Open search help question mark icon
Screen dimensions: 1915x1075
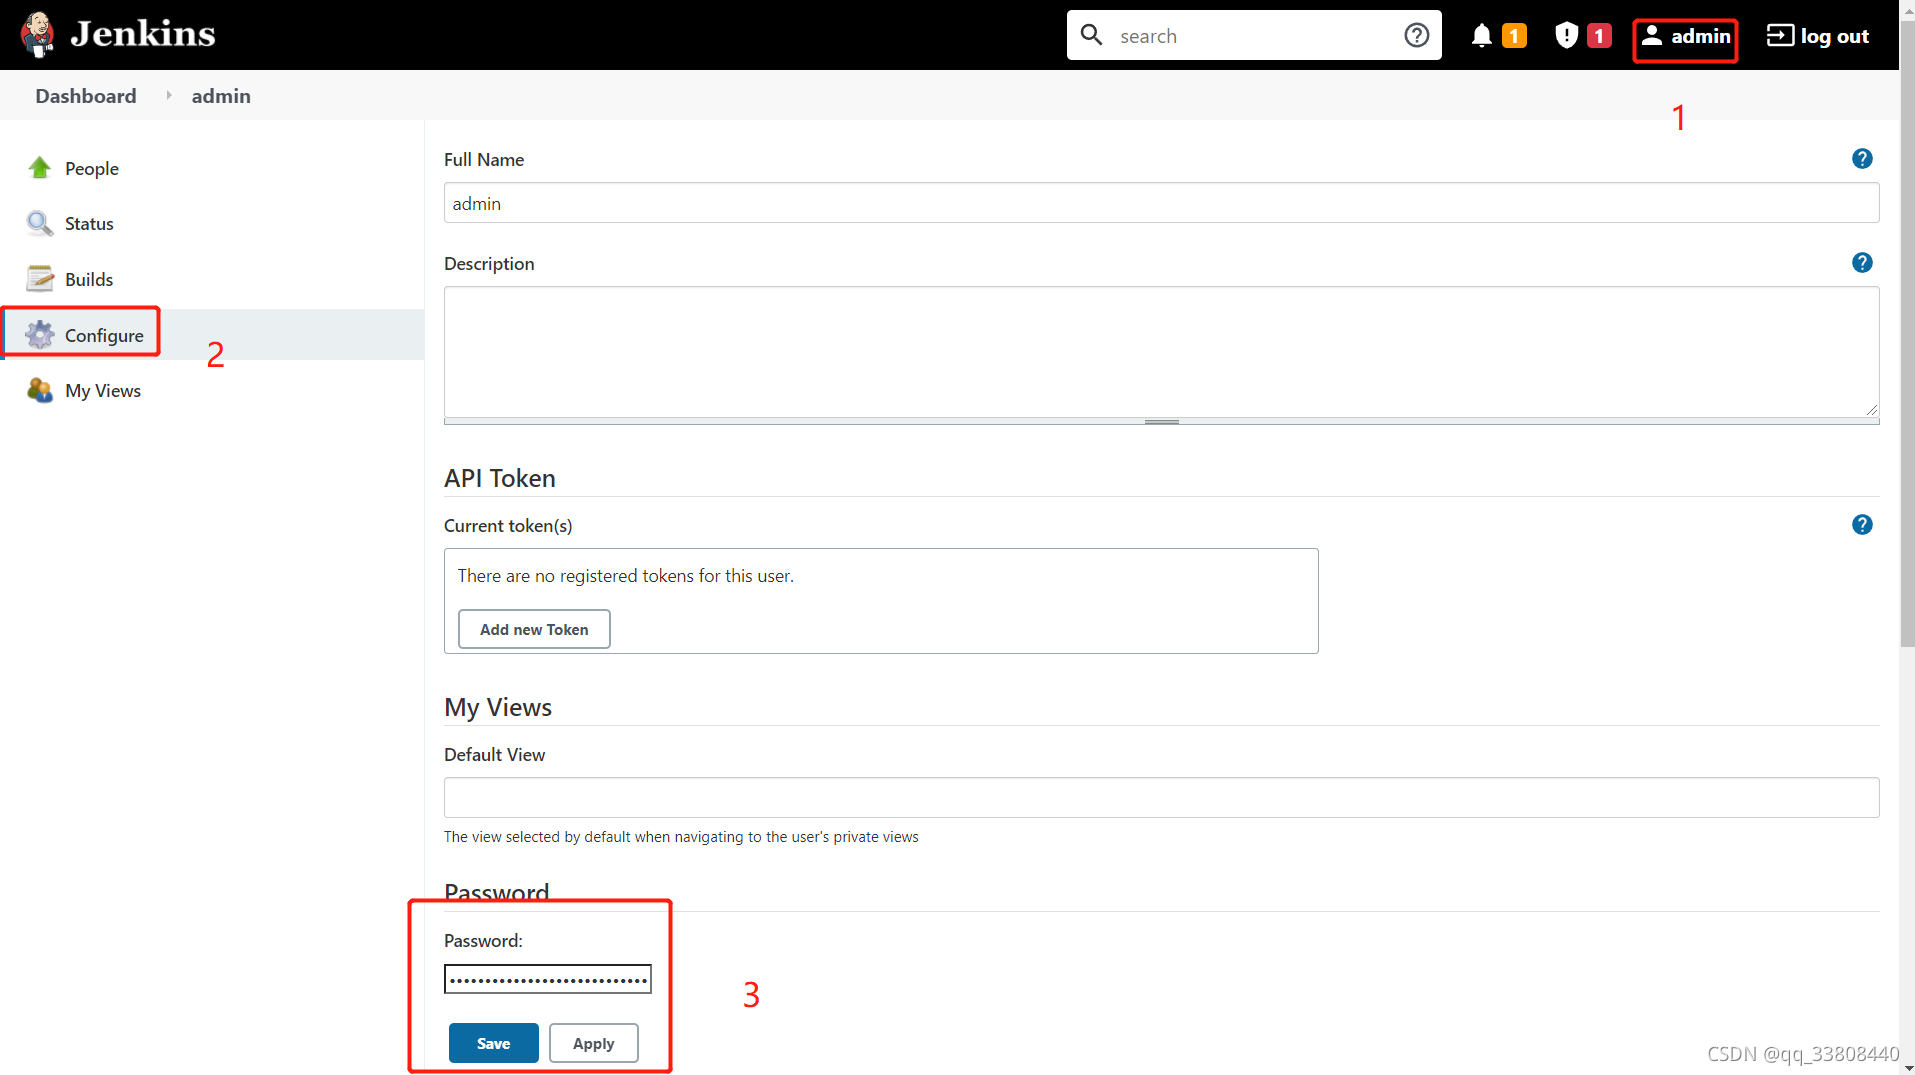(x=1416, y=35)
